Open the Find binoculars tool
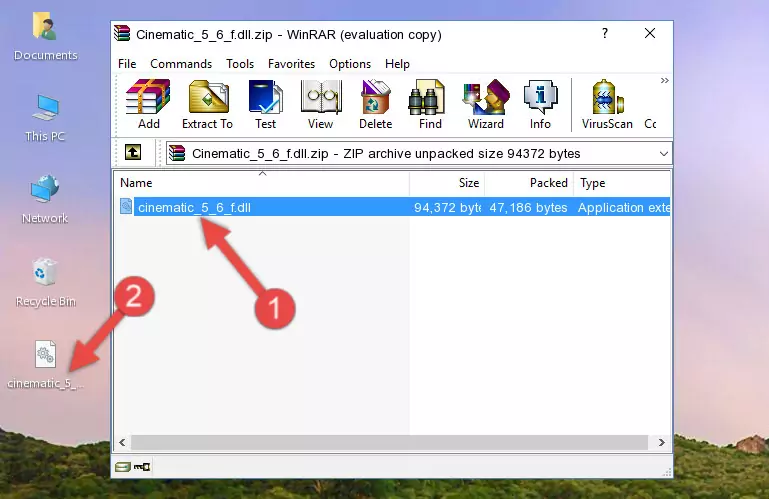This screenshot has width=769, height=499. [430, 105]
